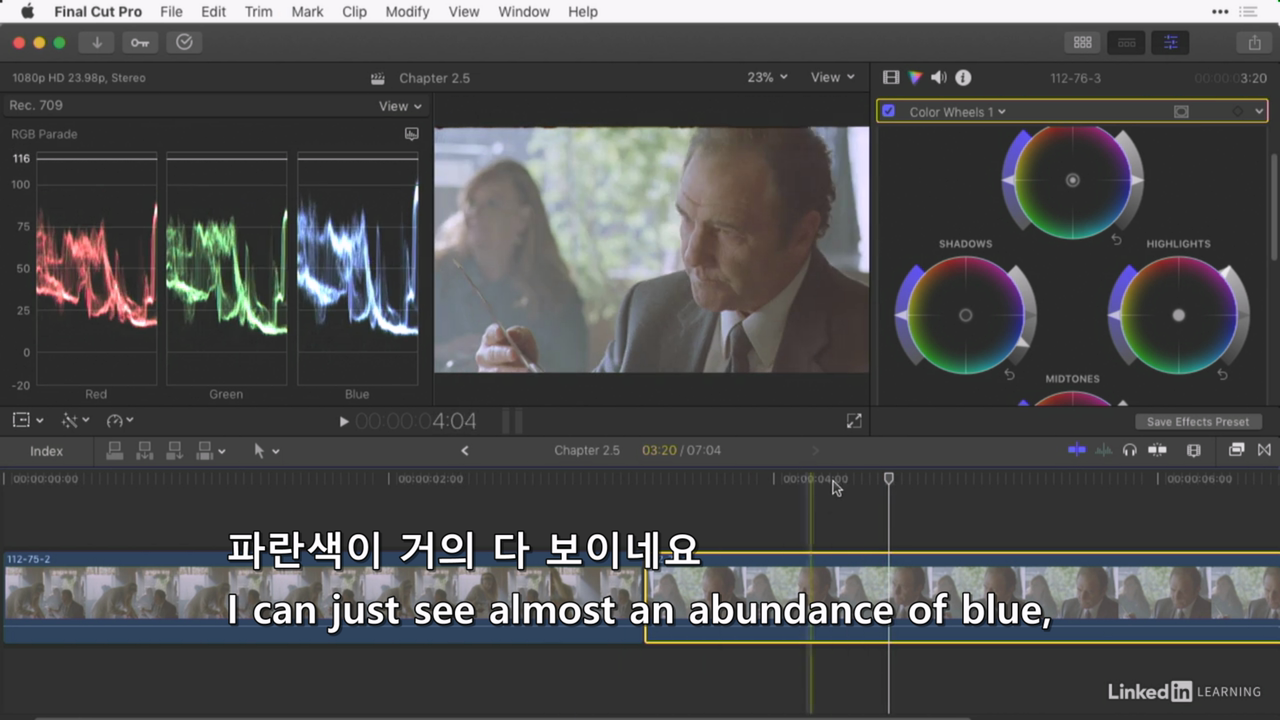This screenshot has height=720, width=1280.
Task: Open the retime speedometer dropdown
Action: 120,421
